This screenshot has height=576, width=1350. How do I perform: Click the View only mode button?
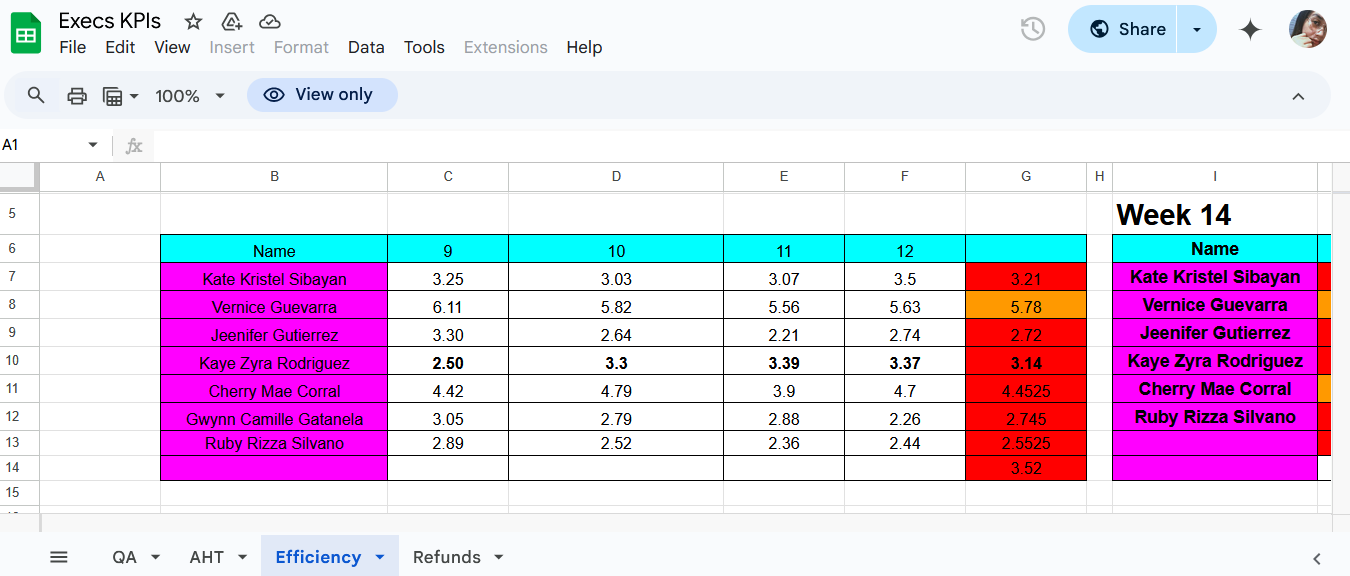(x=322, y=95)
